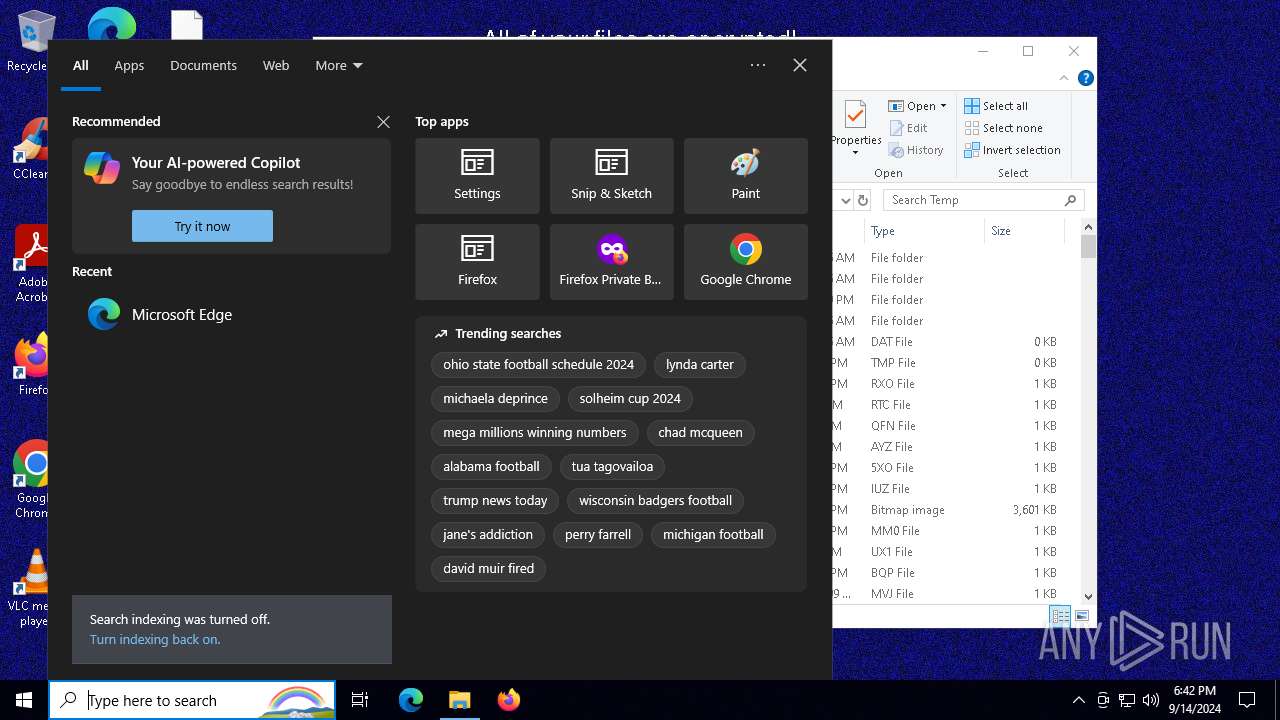Show hidden system tray icons
Viewport: 1280px width, 720px height.
coord(1078,700)
